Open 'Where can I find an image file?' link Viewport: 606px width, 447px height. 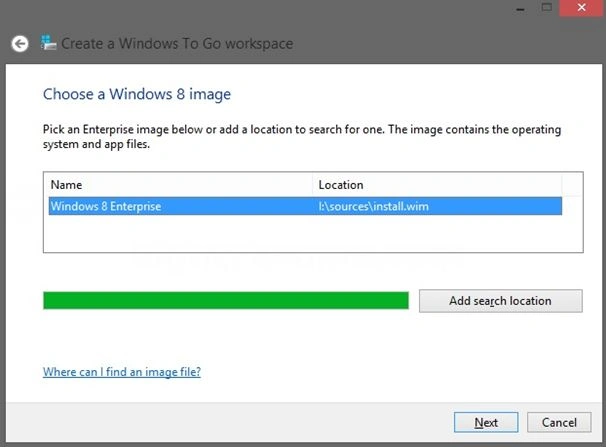[122, 372]
